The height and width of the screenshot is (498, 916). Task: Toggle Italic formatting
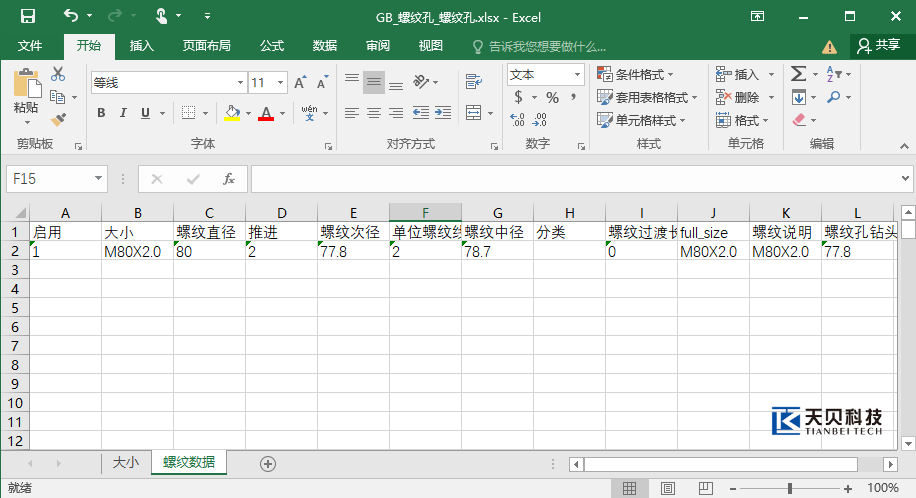pyautogui.click(x=122, y=113)
